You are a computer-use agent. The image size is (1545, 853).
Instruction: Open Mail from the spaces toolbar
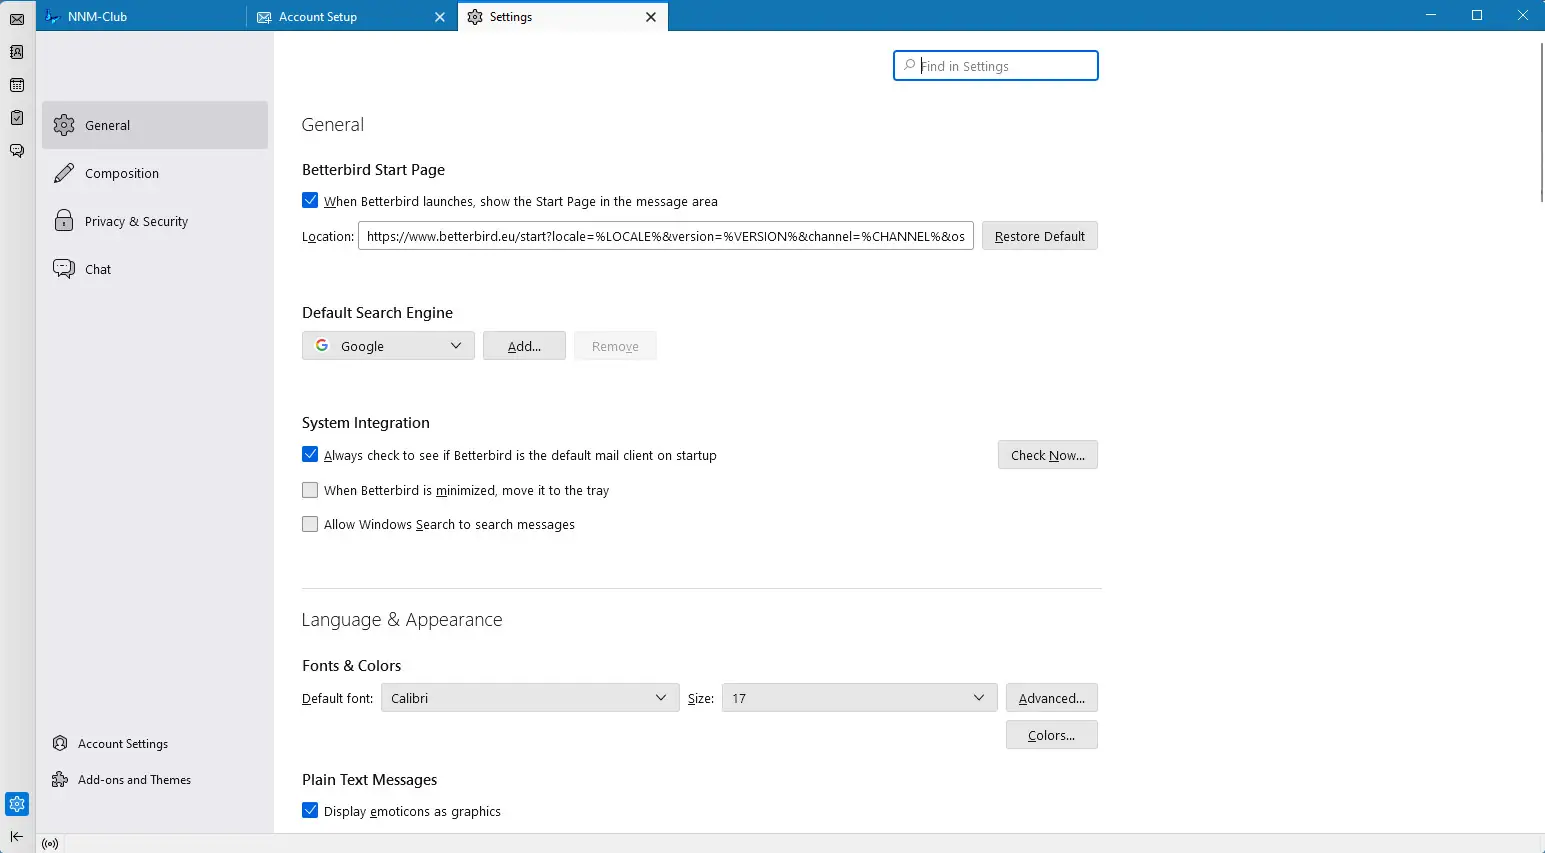tap(17, 19)
